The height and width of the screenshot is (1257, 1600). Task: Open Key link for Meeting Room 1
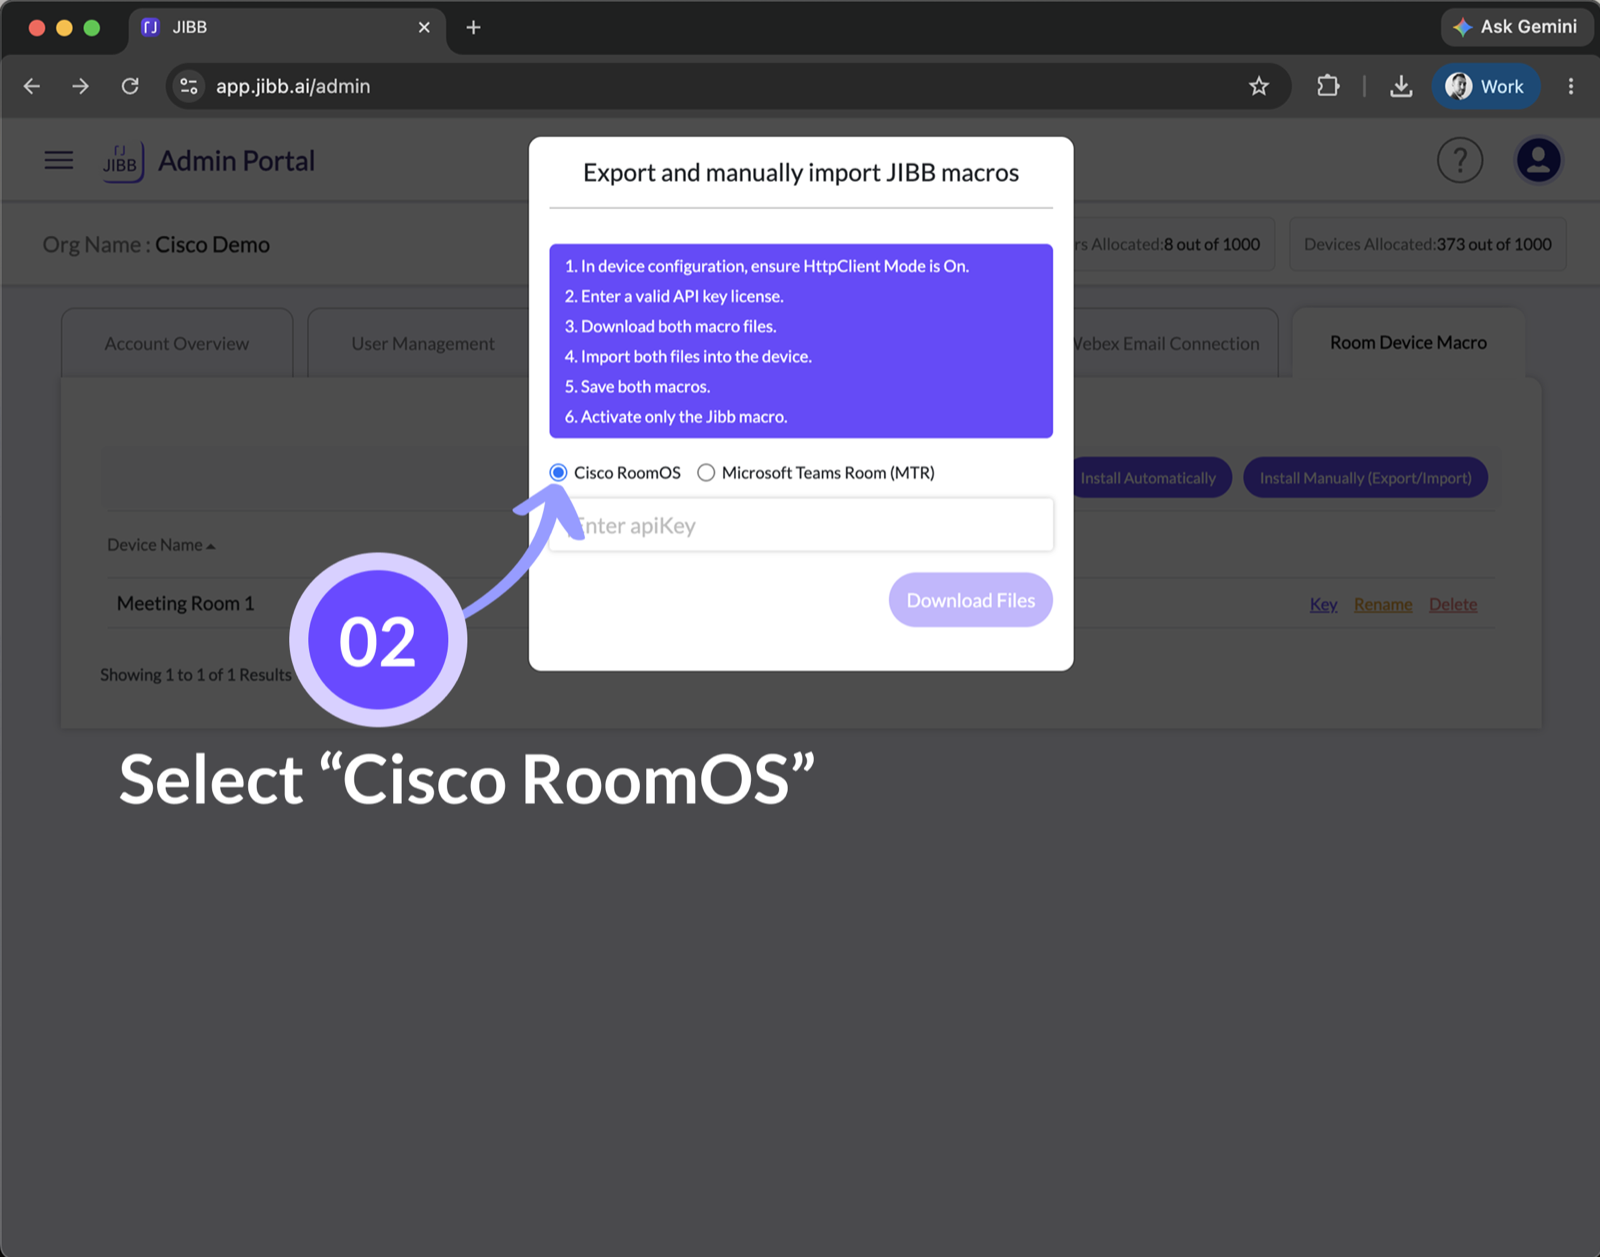1323,604
